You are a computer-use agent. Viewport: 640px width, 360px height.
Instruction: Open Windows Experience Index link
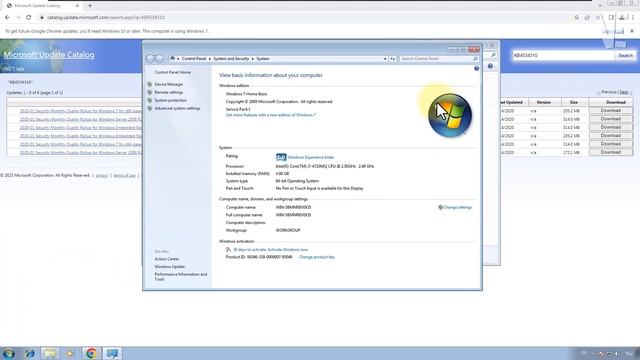tap(311, 158)
